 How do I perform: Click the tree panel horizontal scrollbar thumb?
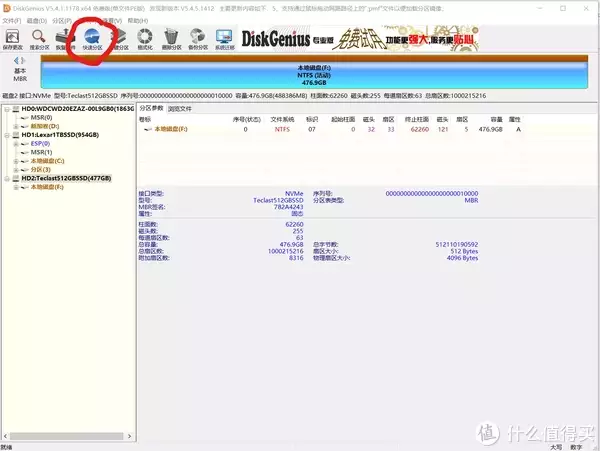[67, 436]
